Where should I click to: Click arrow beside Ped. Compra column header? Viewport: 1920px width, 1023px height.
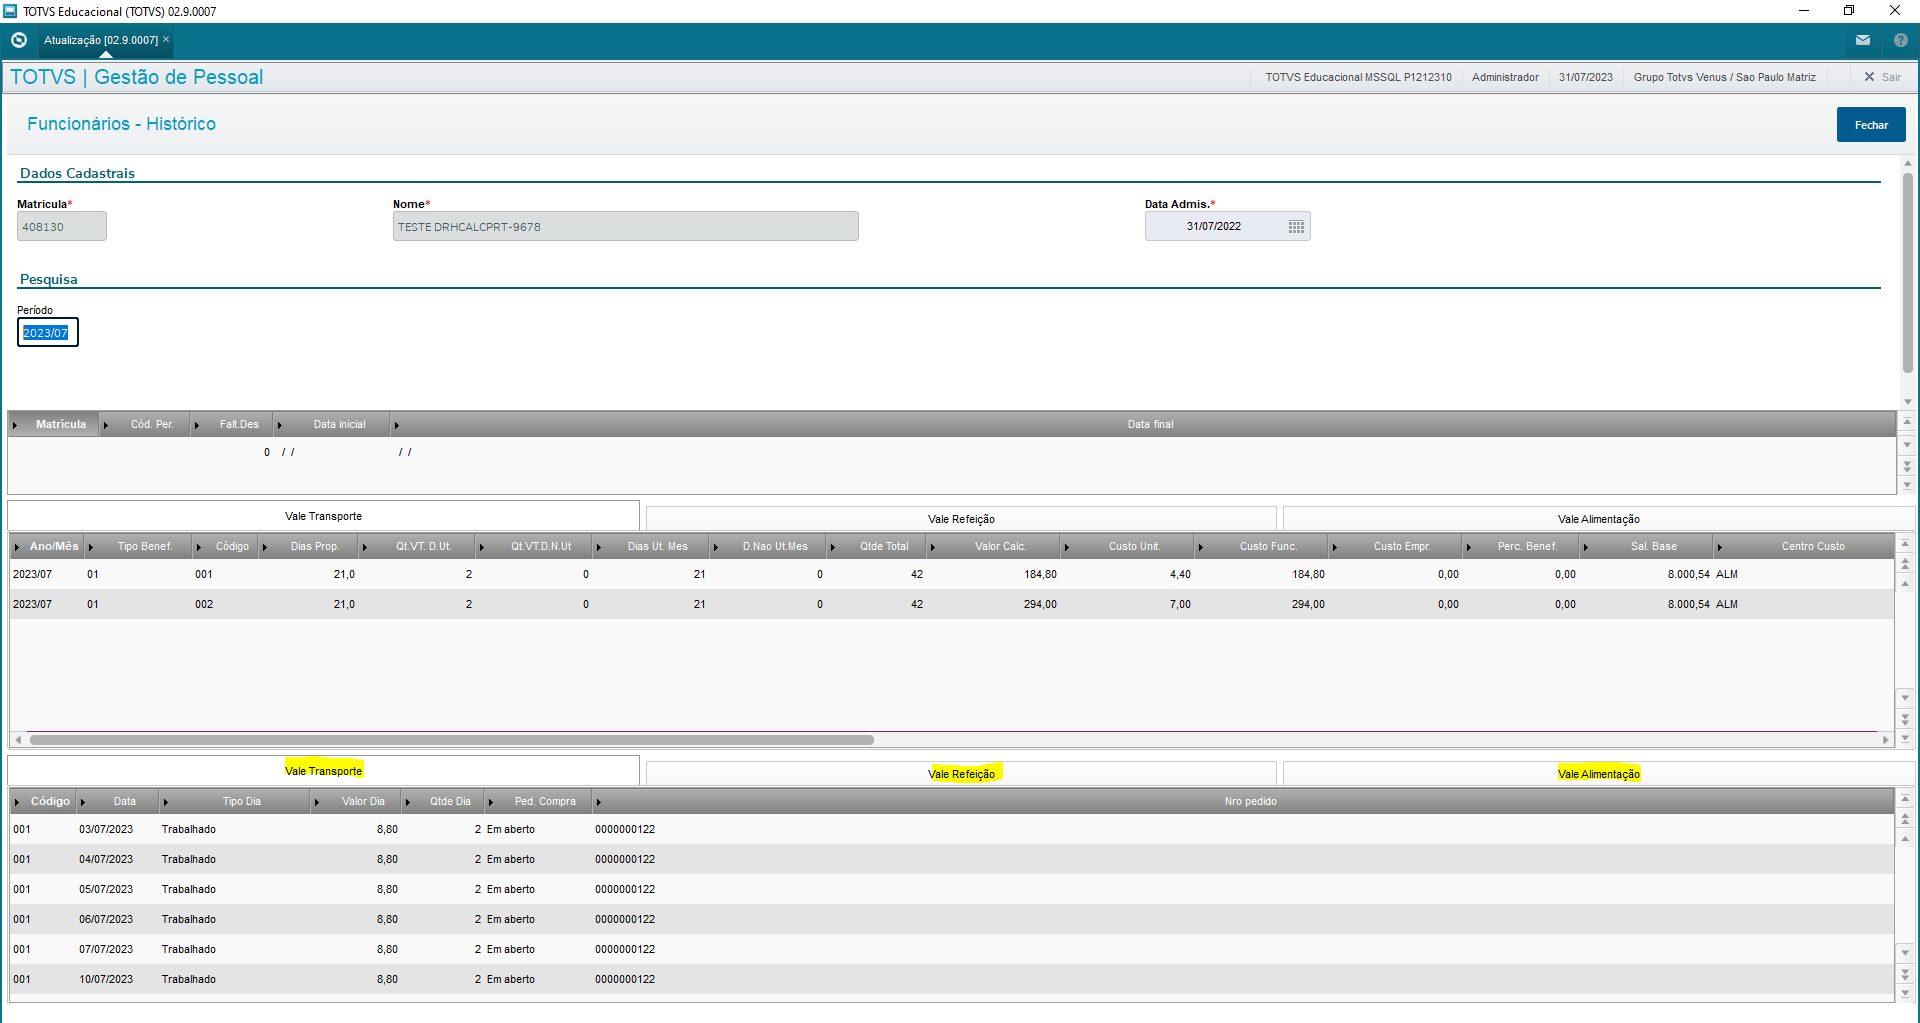click(491, 802)
